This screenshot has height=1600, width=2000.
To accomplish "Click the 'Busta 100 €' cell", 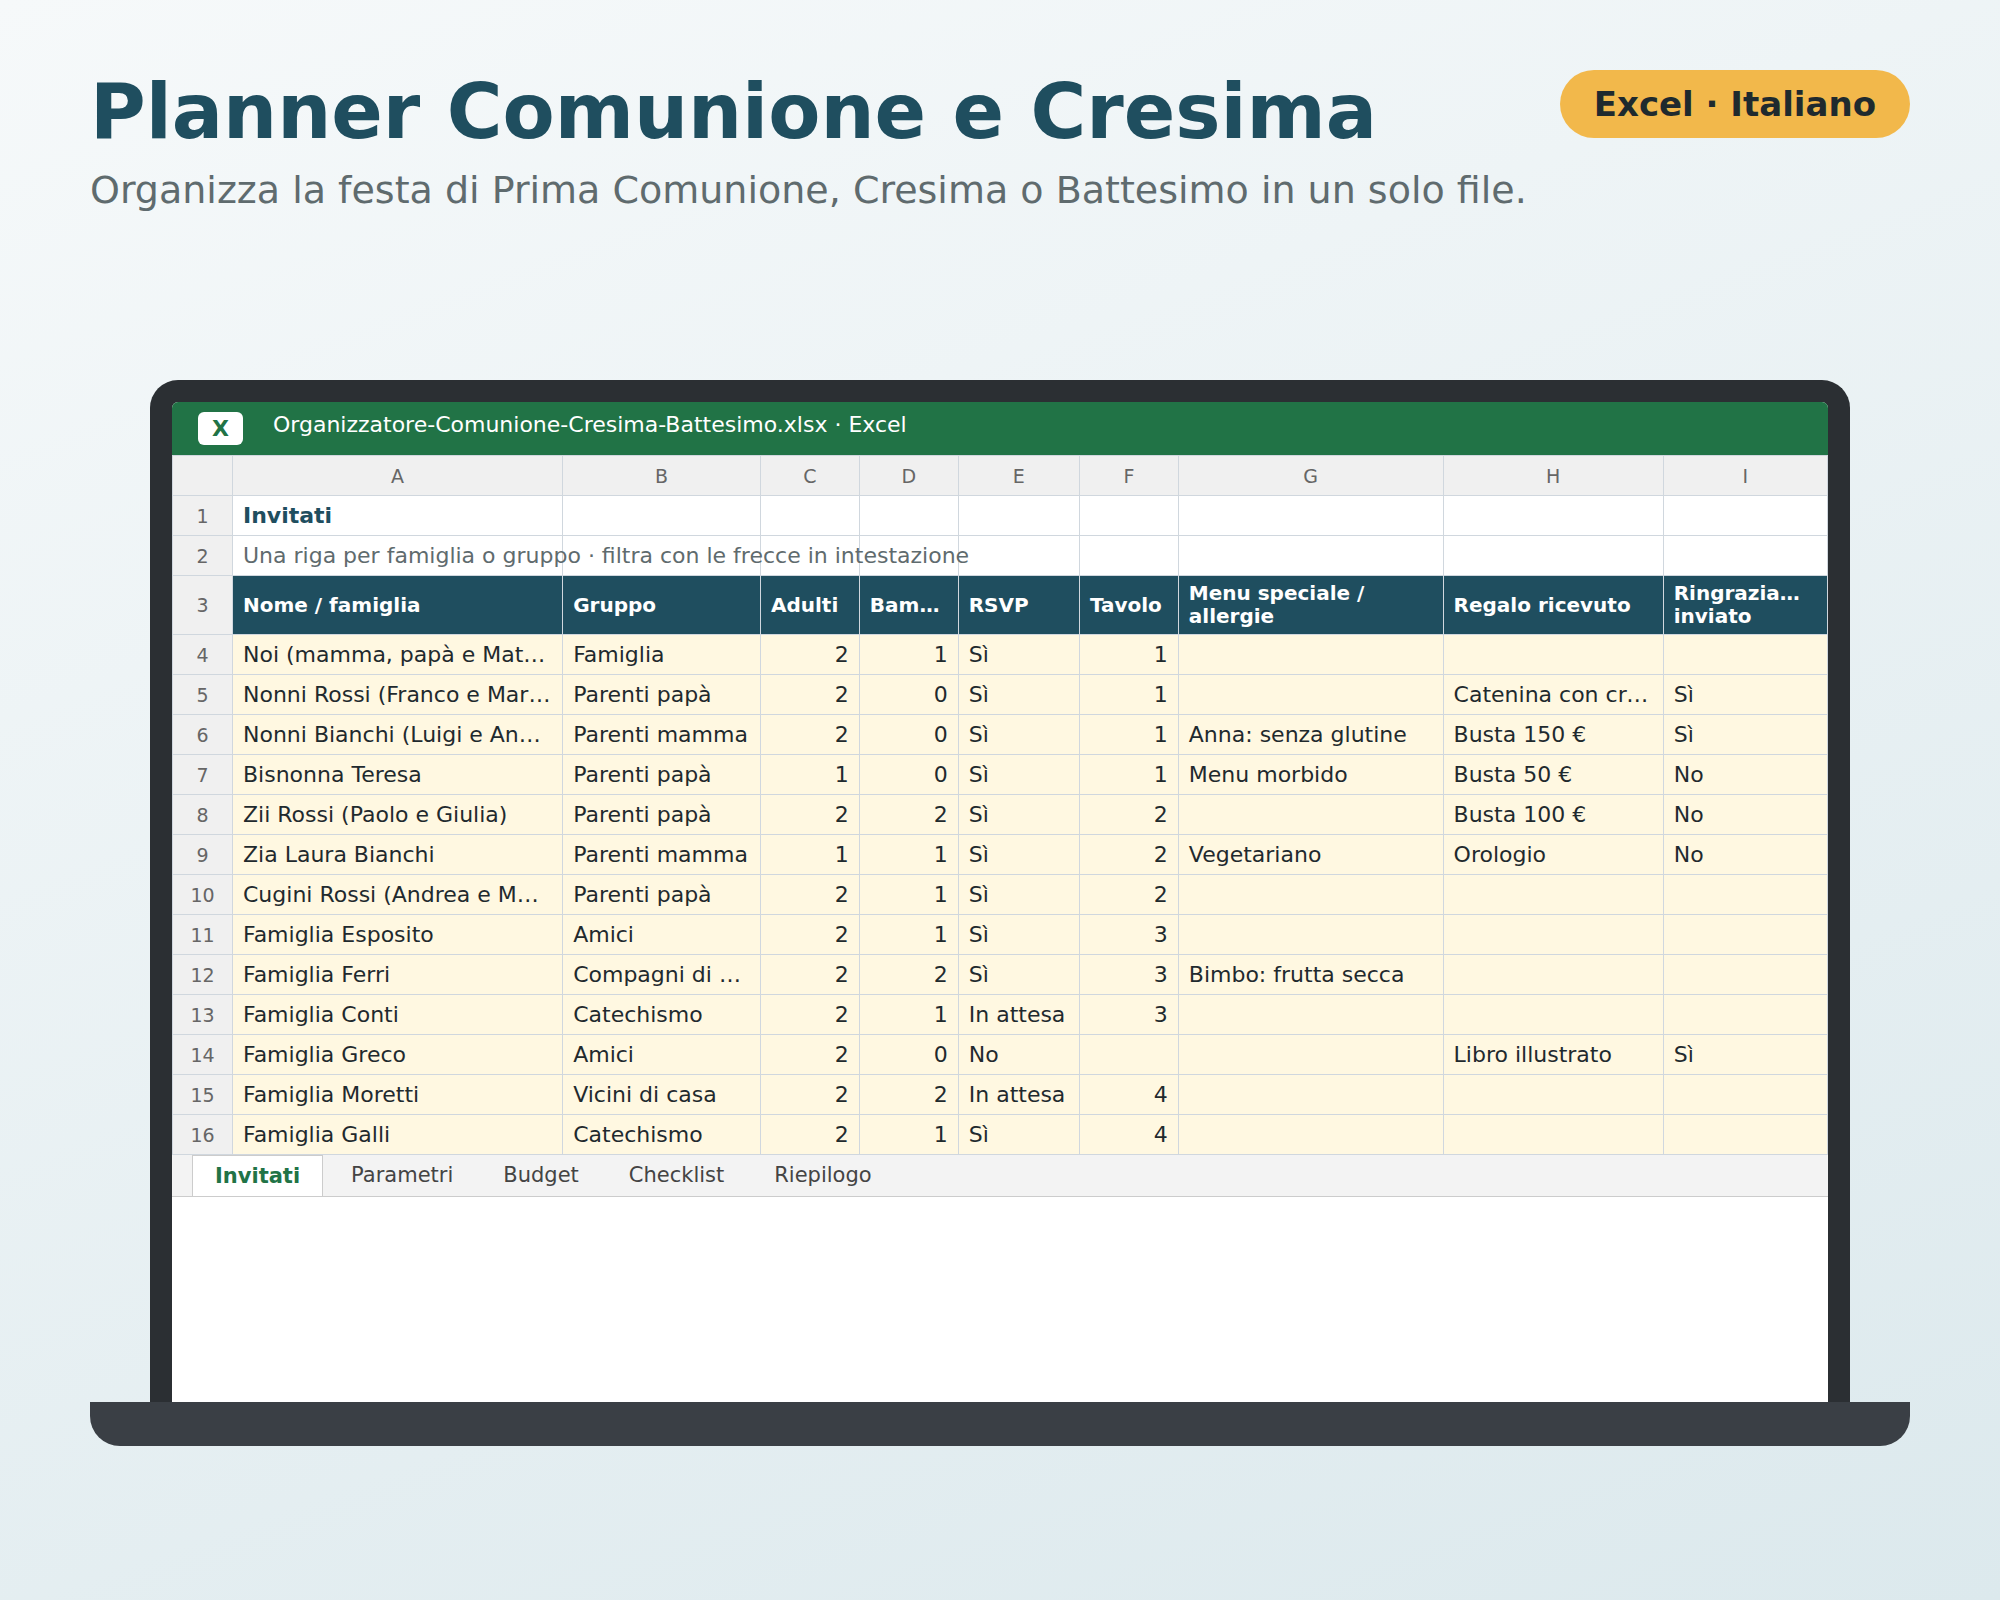I will 1553,815.
